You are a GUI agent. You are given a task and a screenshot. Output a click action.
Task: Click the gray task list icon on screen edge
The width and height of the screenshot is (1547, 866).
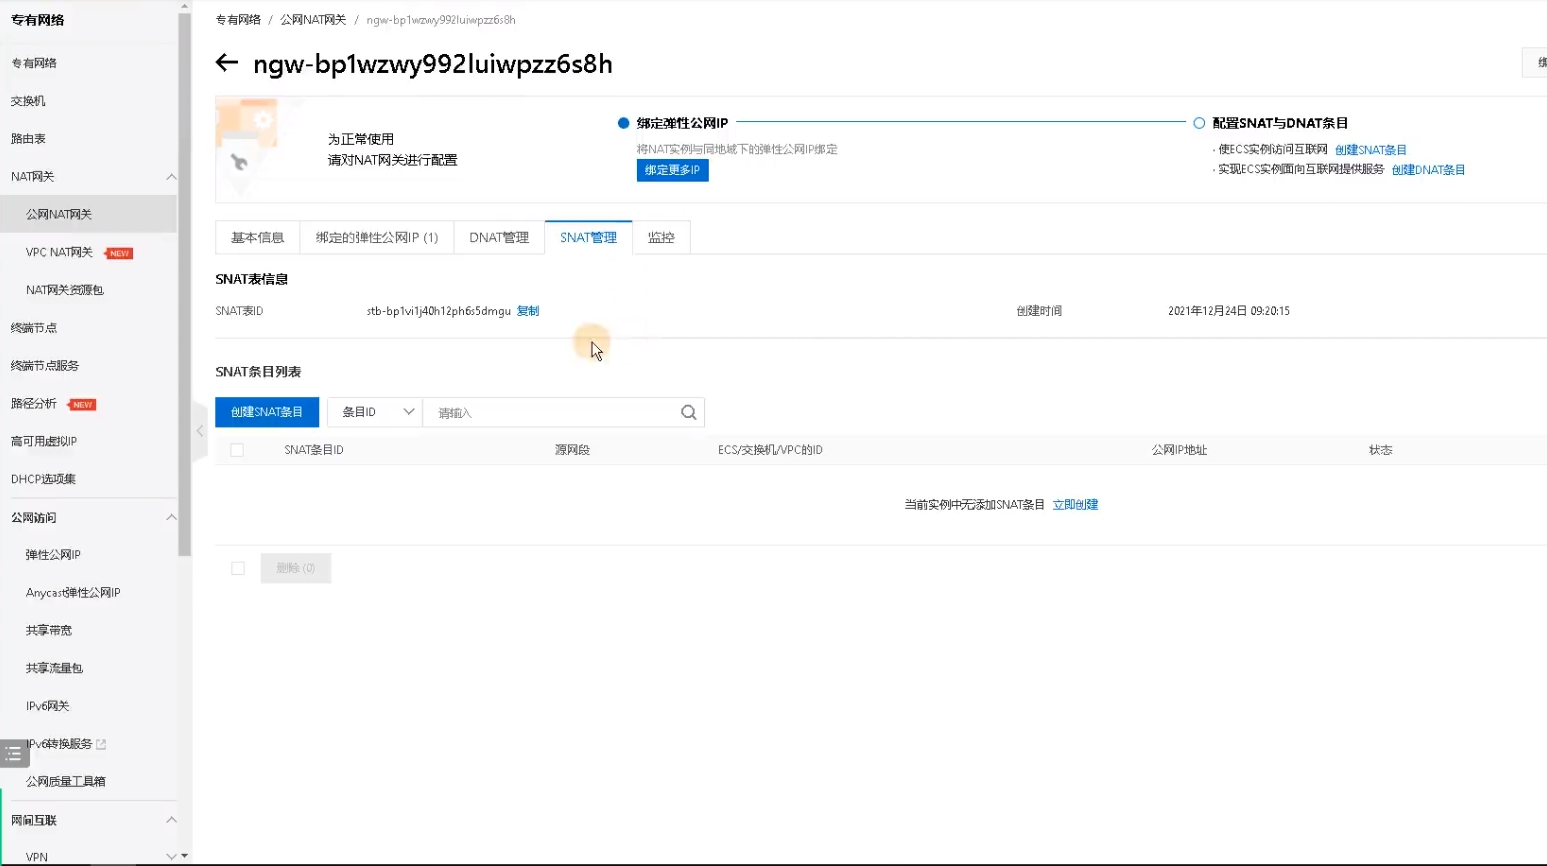pos(14,753)
